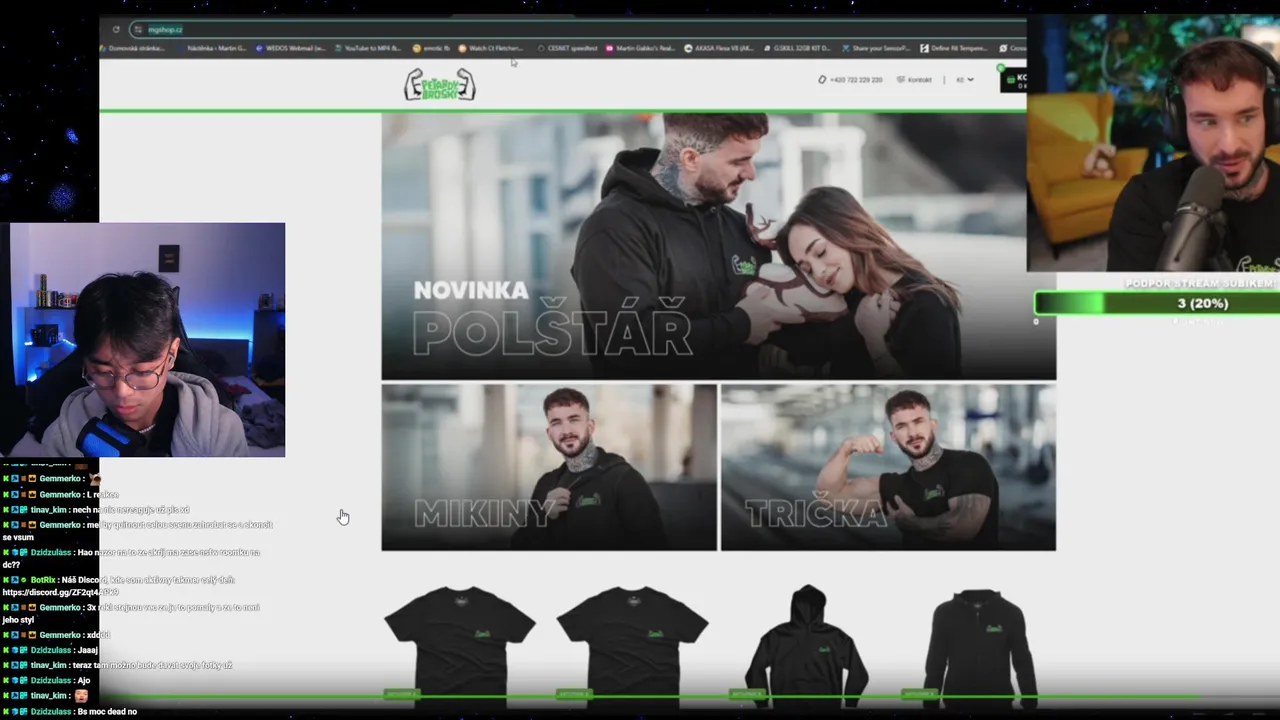The width and height of the screenshot is (1280, 720).
Task: Reload the page in the browser
Action: [116, 29]
